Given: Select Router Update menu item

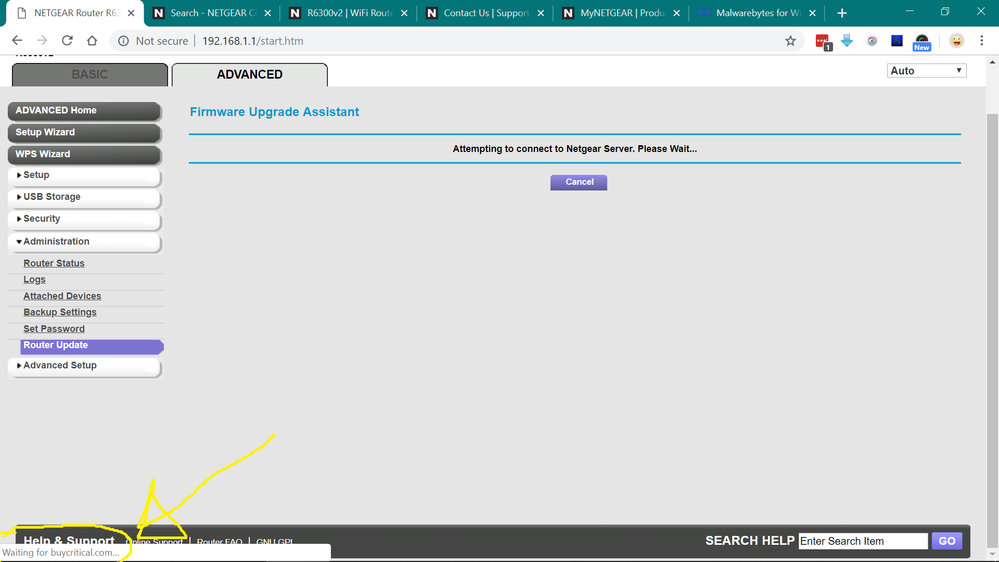Looking at the screenshot, I should coord(92,346).
